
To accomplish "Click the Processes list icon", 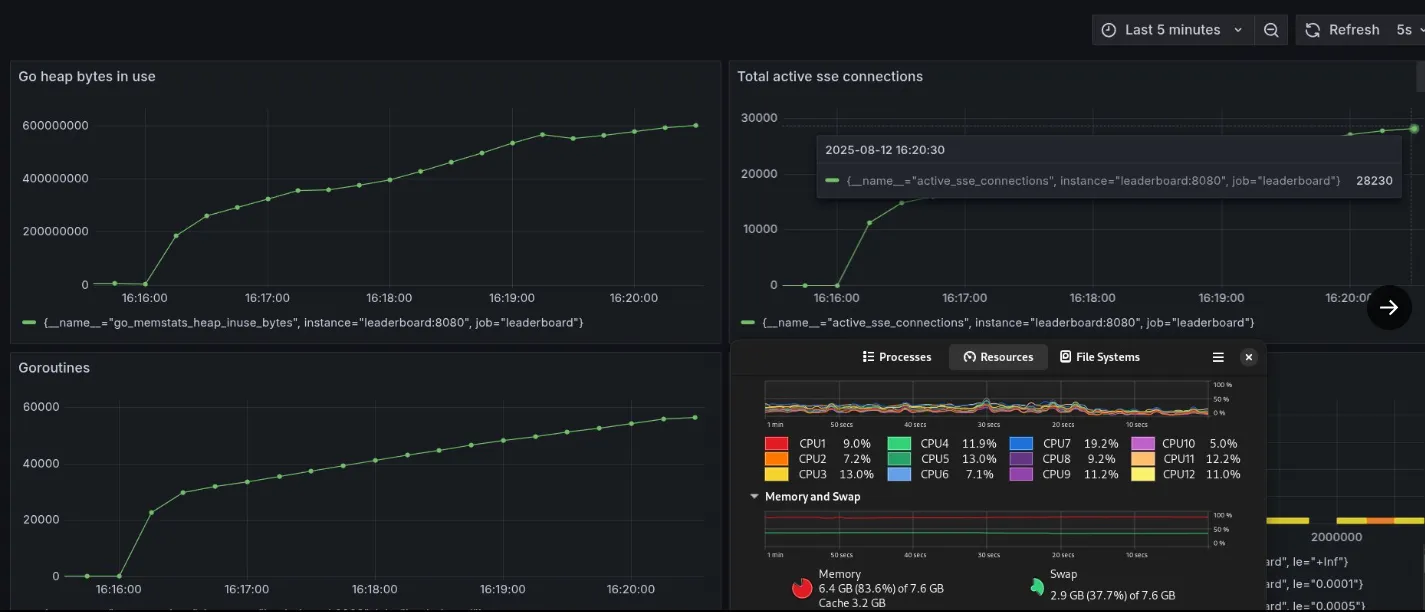I will (869, 356).
